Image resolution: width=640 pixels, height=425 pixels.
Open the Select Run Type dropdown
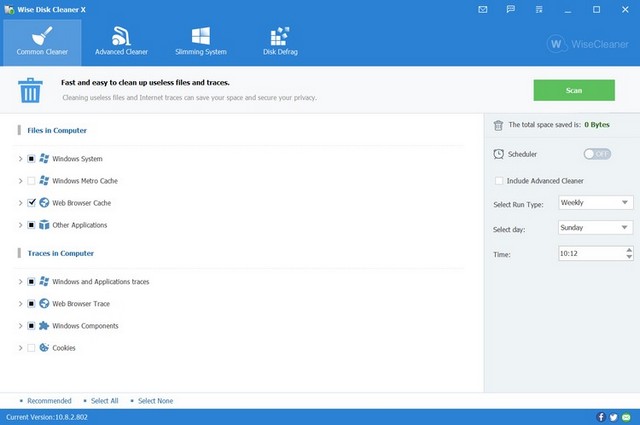pos(595,203)
